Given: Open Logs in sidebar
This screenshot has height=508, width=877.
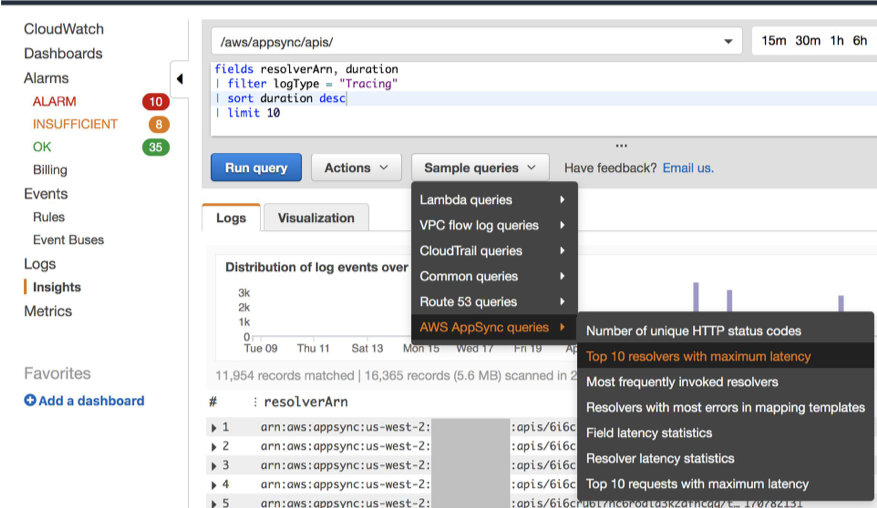Looking at the screenshot, I should click(x=40, y=264).
